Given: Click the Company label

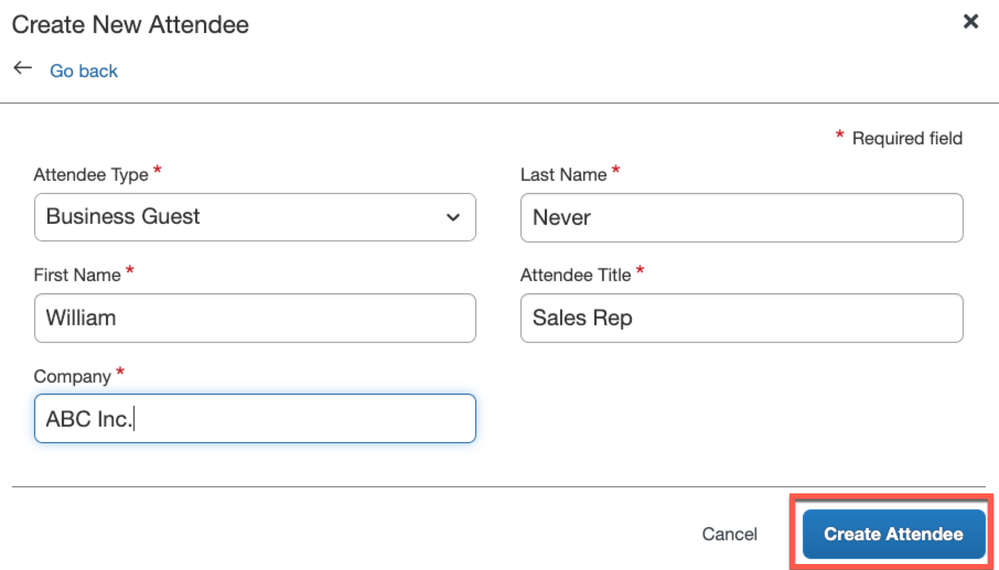Looking at the screenshot, I should click(72, 376).
